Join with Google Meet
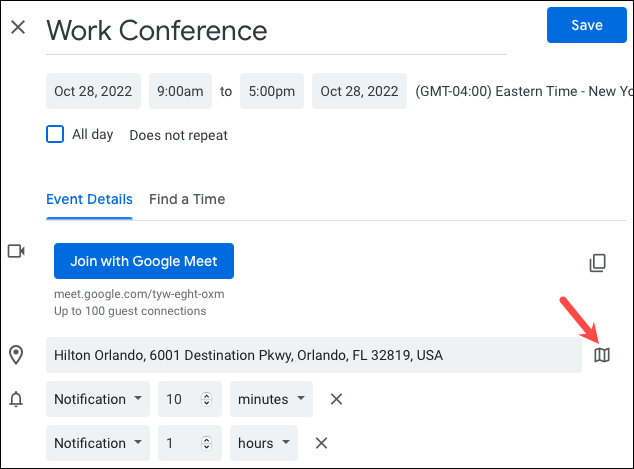This screenshot has width=634, height=469. [x=144, y=261]
